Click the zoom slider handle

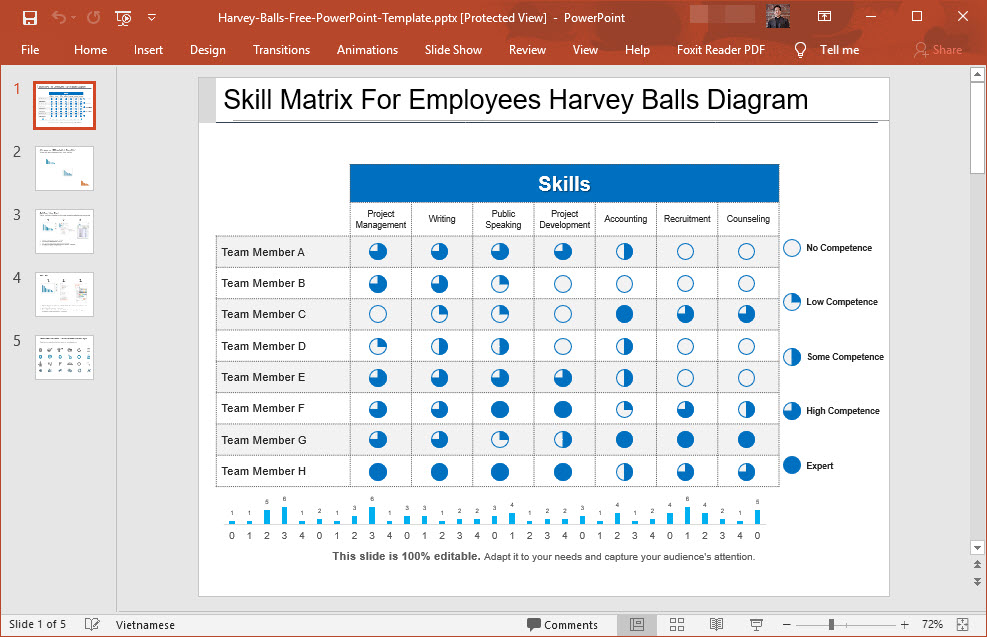tap(831, 624)
